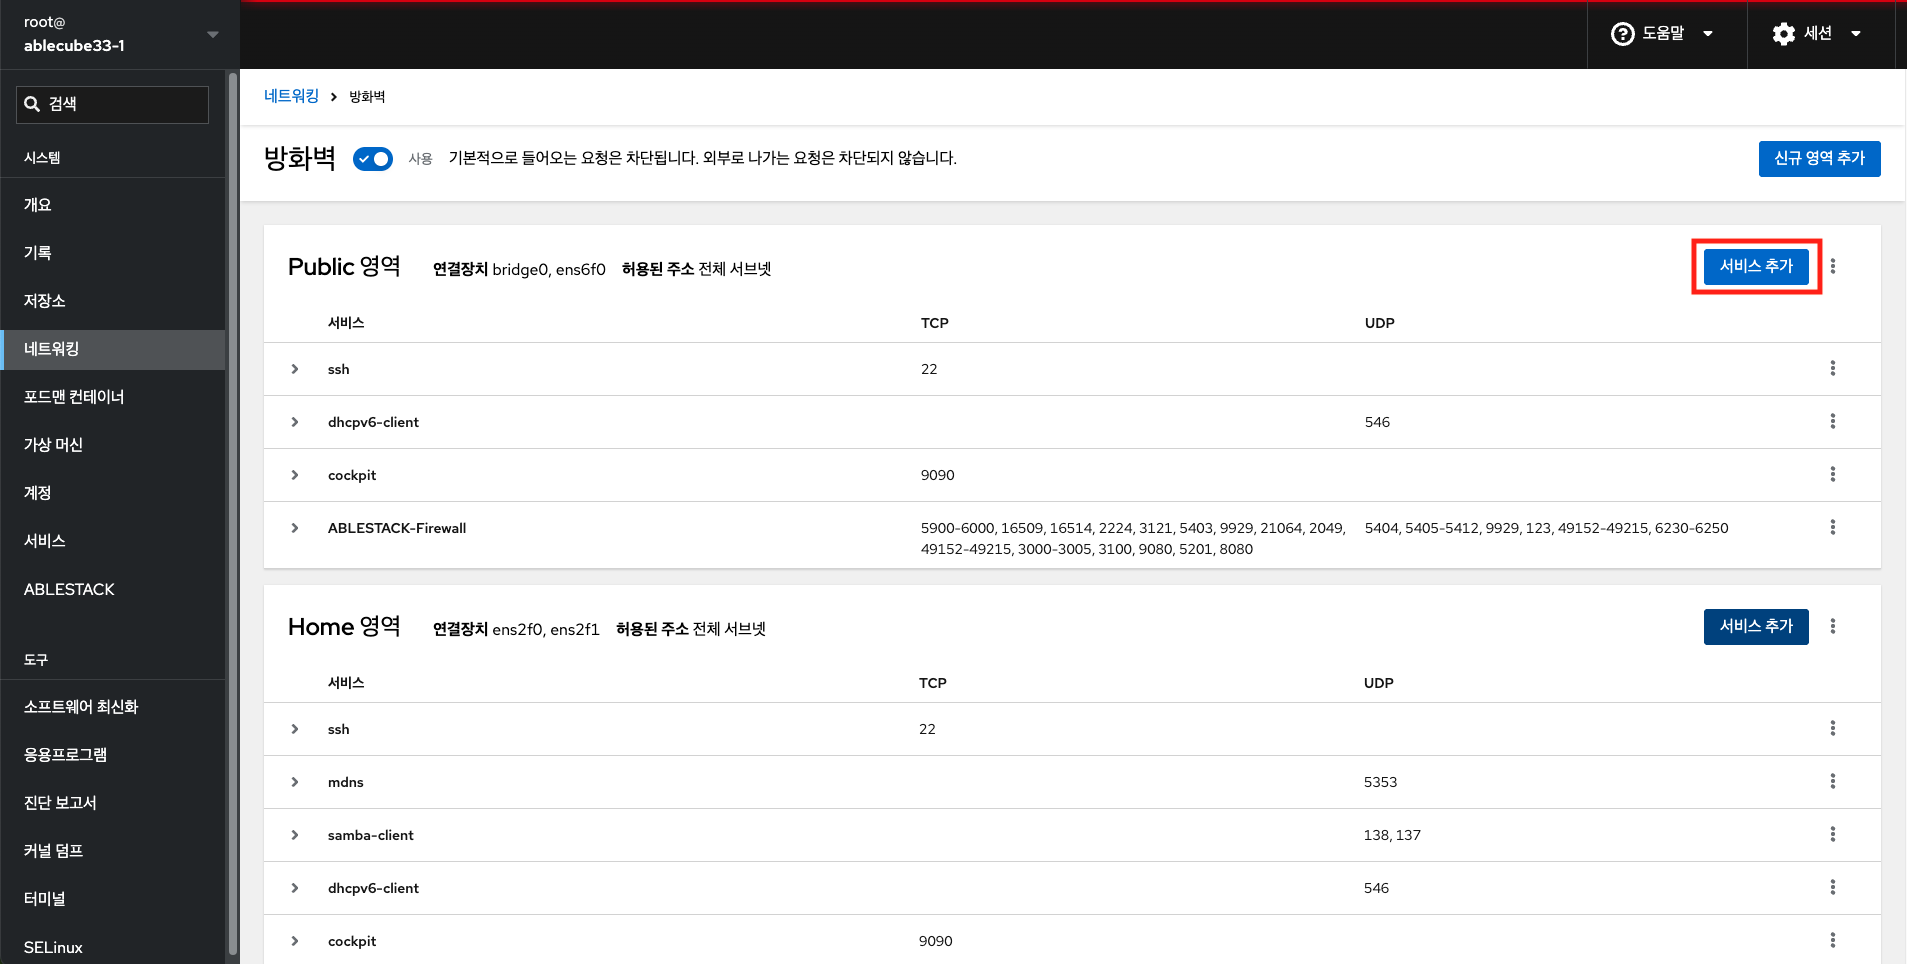Select 네트워킹 in the sidebar
Screen dimensions: 1907x964
click(113, 349)
